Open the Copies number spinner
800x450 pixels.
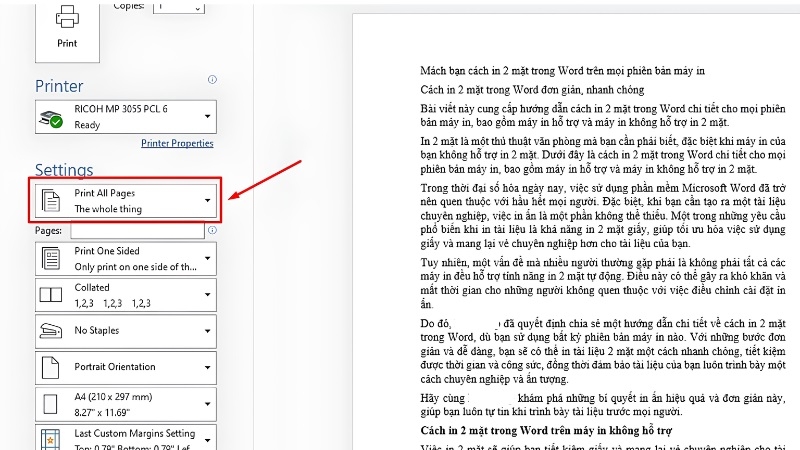pos(179,7)
